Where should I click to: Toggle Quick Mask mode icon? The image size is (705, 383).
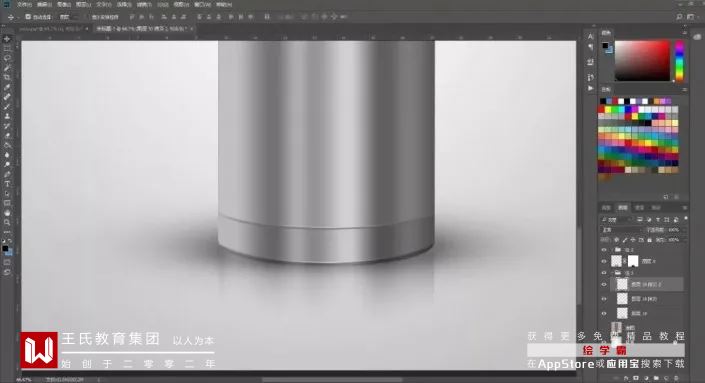click(7, 263)
